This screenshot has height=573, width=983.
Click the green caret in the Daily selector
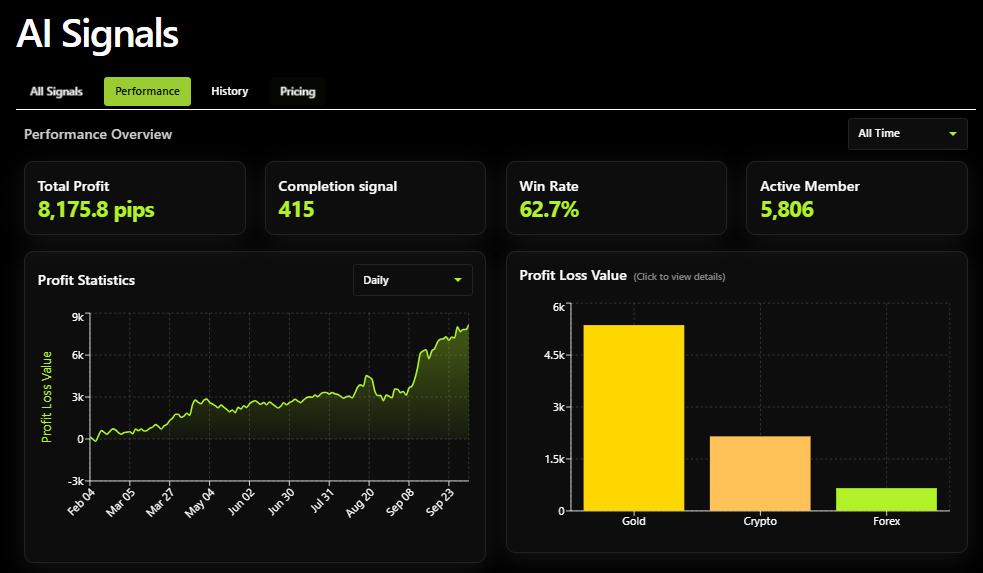(458, 280)
